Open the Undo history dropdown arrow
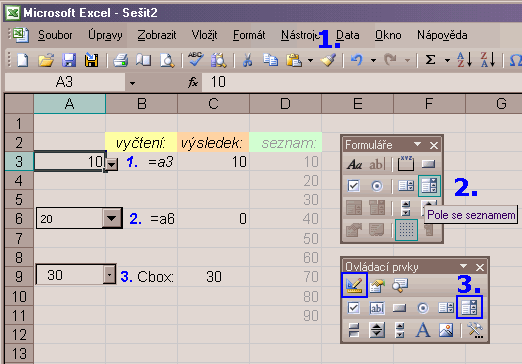Screen dimensions: 522x364 coord(373,60)
